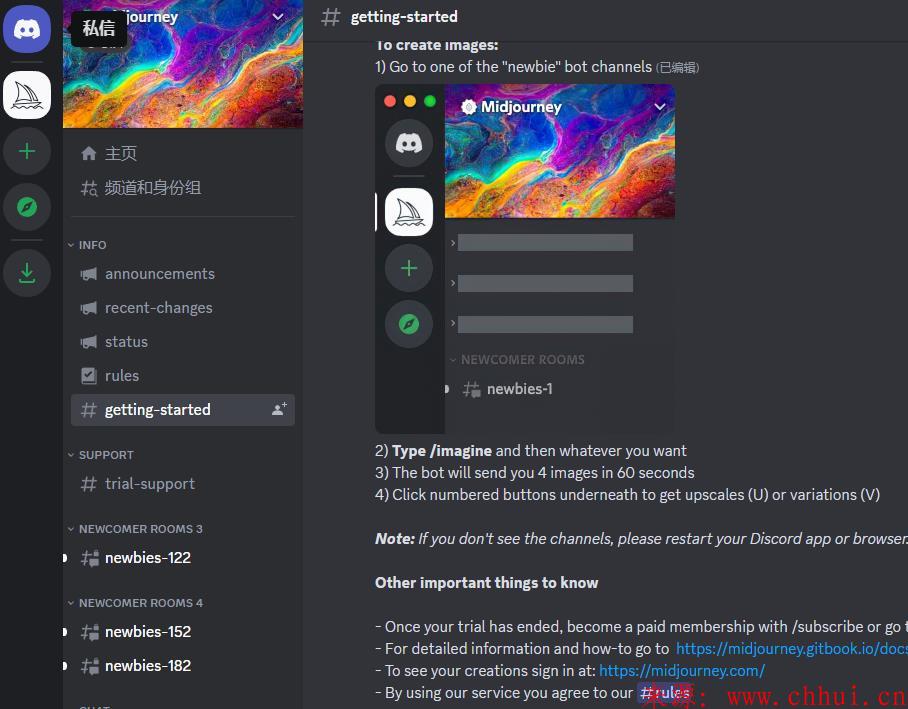Click the create invite icon on getting-started
This screenshot has height=709, width=908.
279,410
